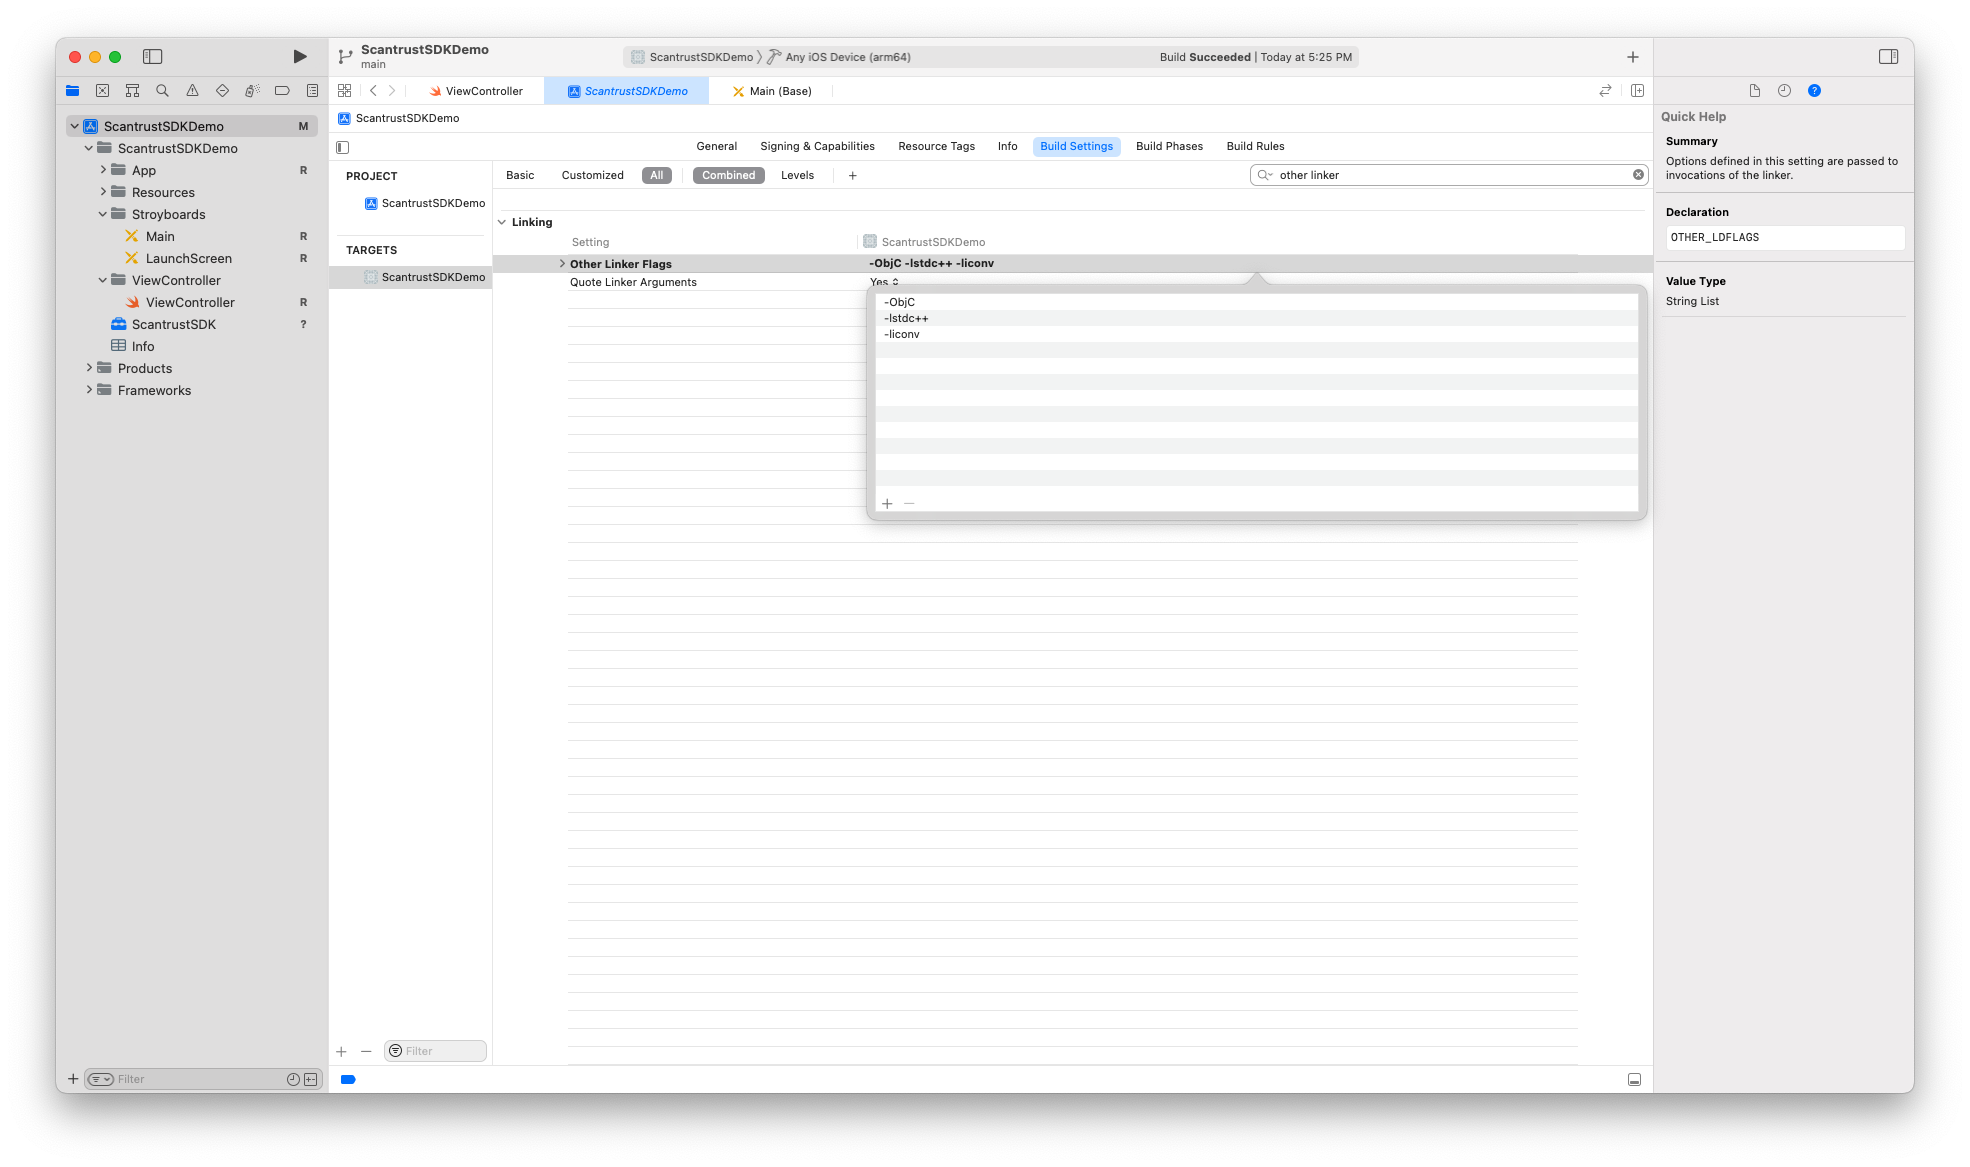This screenshot has width=1970, height=1167.
Task: Remove selected linker flag entry
Action: coord(909,503)
